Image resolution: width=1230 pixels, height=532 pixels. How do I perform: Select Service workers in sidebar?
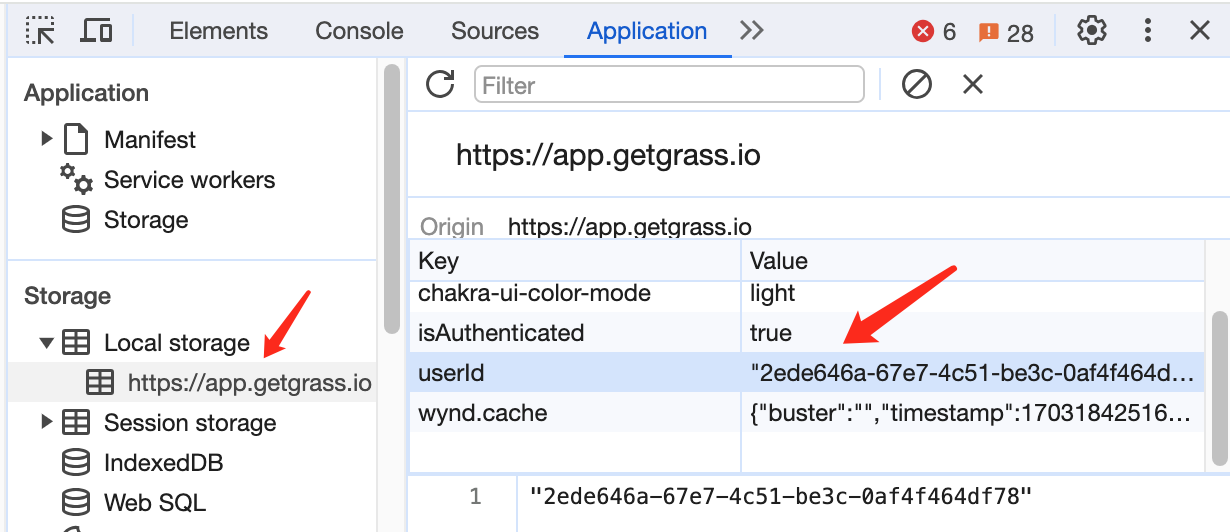[x=189, y=180]
